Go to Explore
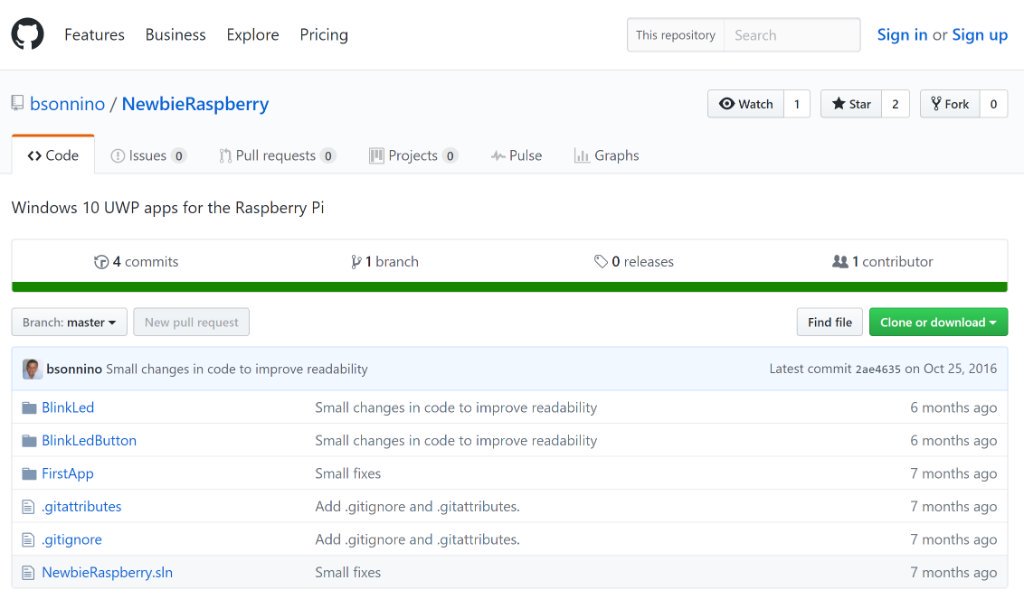This screenshot has width=1024, height=599. tap(253, 35)
